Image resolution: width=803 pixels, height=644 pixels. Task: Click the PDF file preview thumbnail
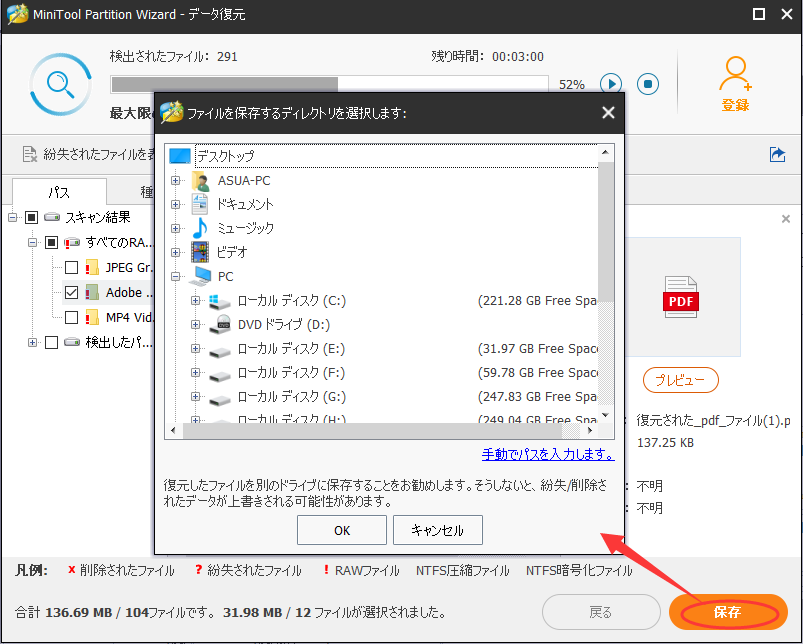point(681,297)
